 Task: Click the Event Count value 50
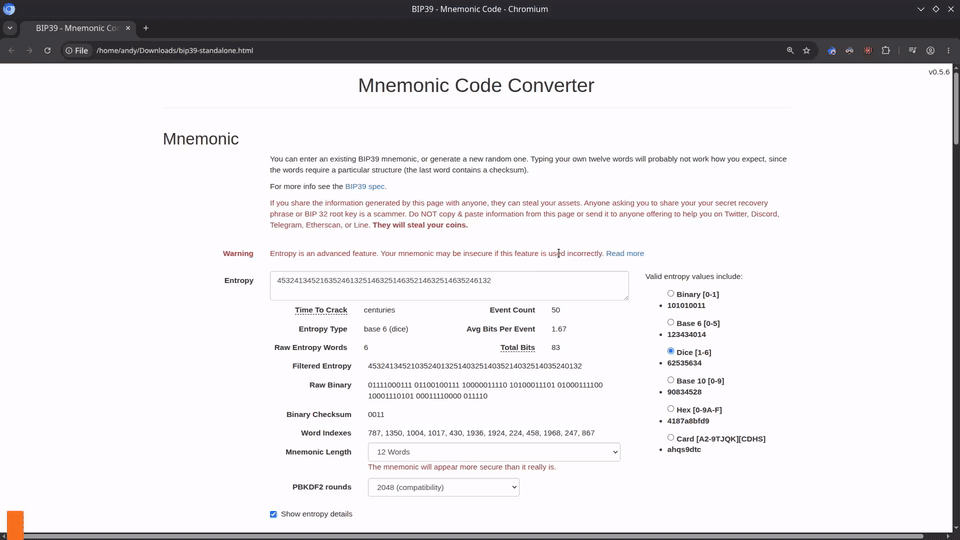555,310
